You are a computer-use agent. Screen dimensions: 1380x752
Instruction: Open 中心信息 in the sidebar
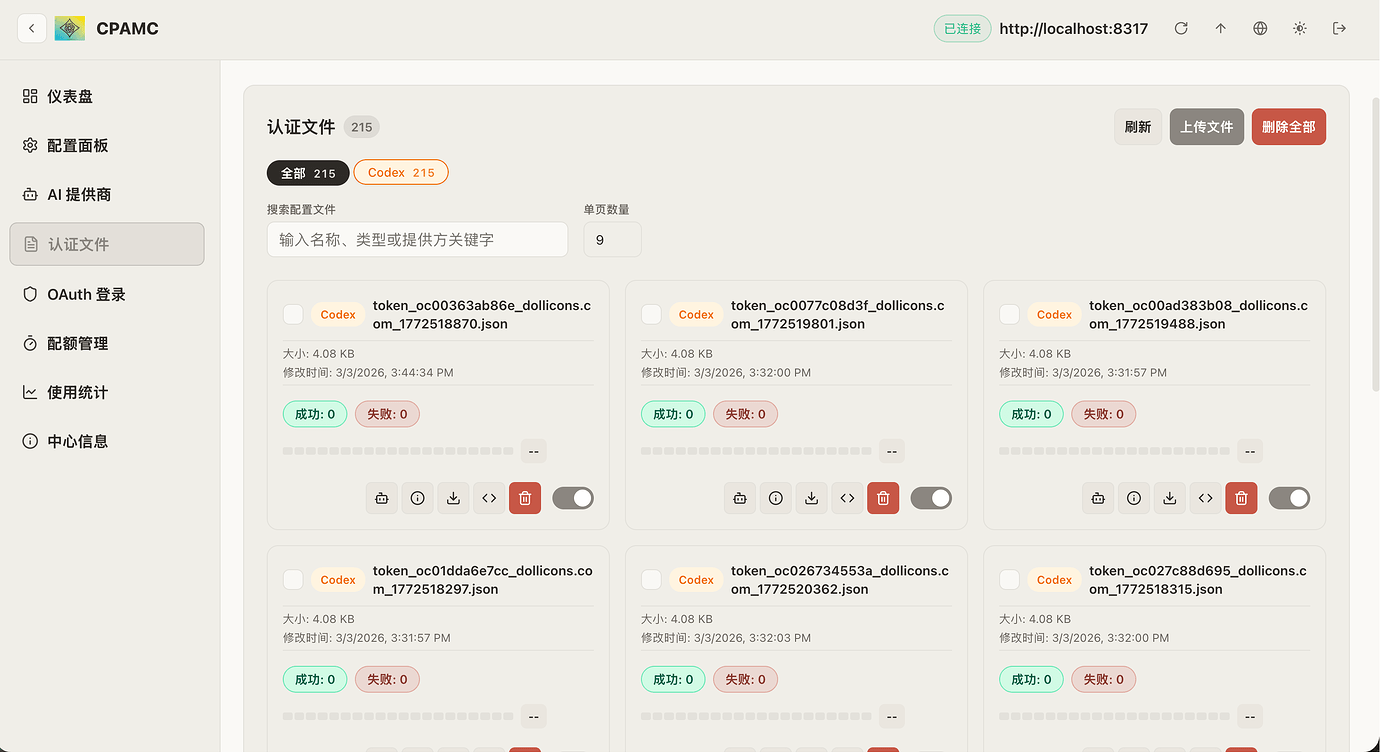point(107,441)
